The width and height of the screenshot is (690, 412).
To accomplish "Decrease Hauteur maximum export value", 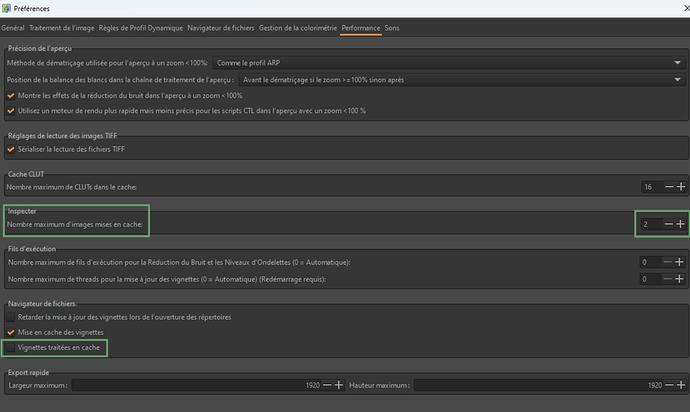I will [x=667, y=385].
